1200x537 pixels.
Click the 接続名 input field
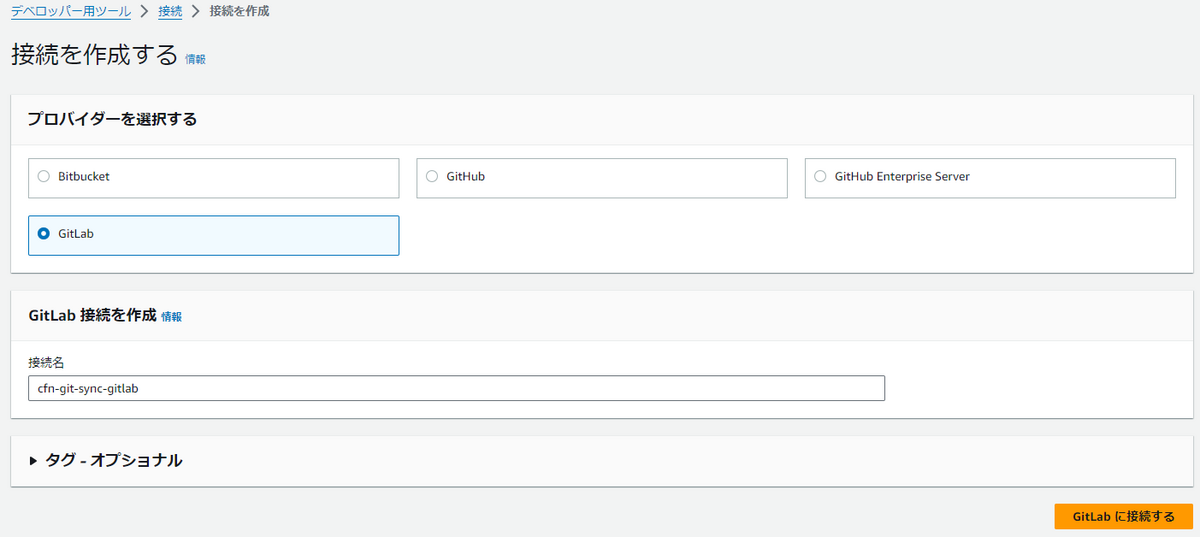click(x=457, y=388)
